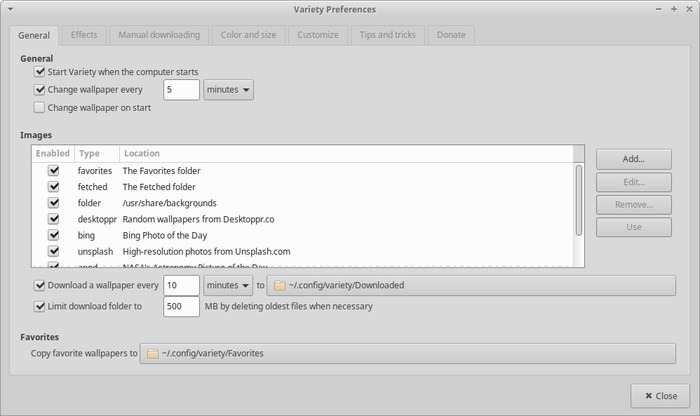The image size is (700, 416).
Task: Click folder icon for Favorites path
Action: (153, 354)
